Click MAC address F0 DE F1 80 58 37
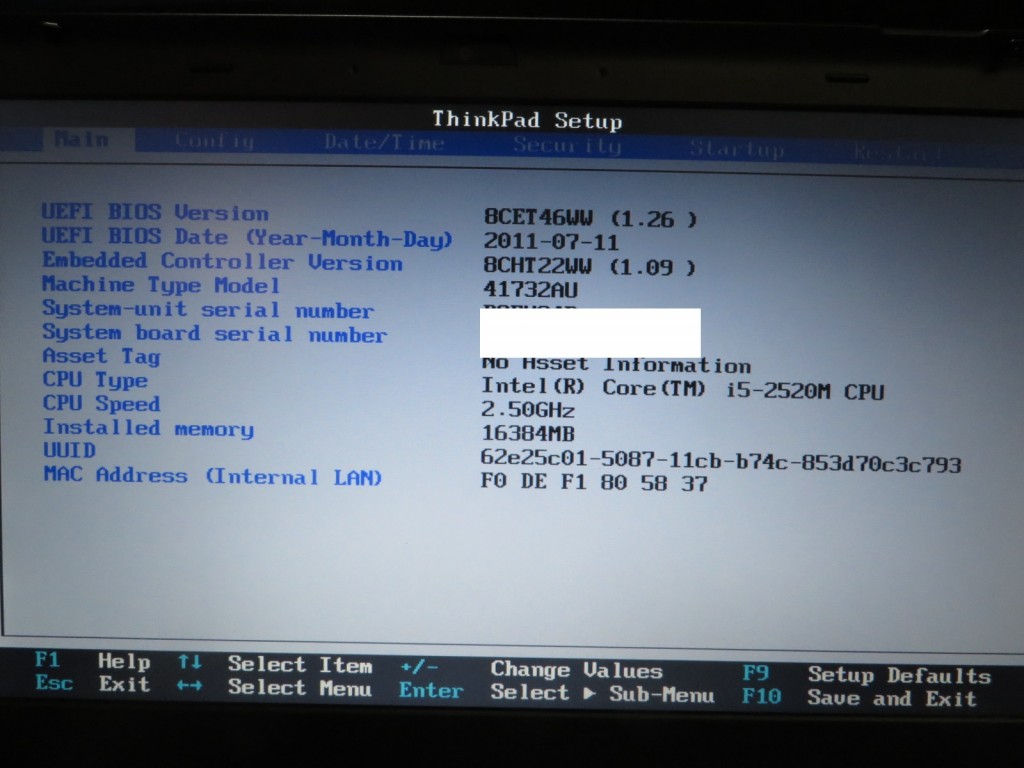This screenshot has height=768, width=1024. tap(594, 483)
